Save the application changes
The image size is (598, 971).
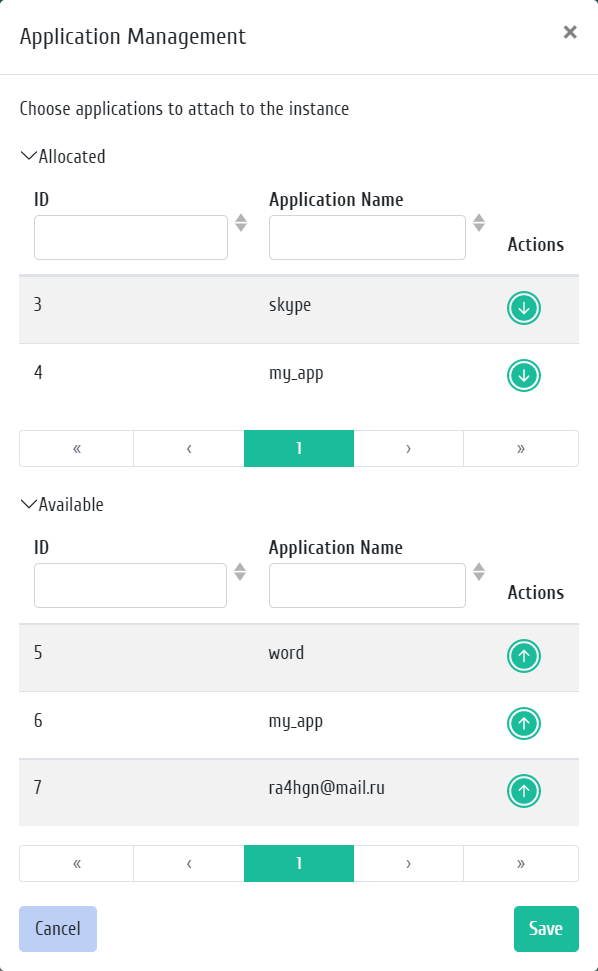pos(546,929)
